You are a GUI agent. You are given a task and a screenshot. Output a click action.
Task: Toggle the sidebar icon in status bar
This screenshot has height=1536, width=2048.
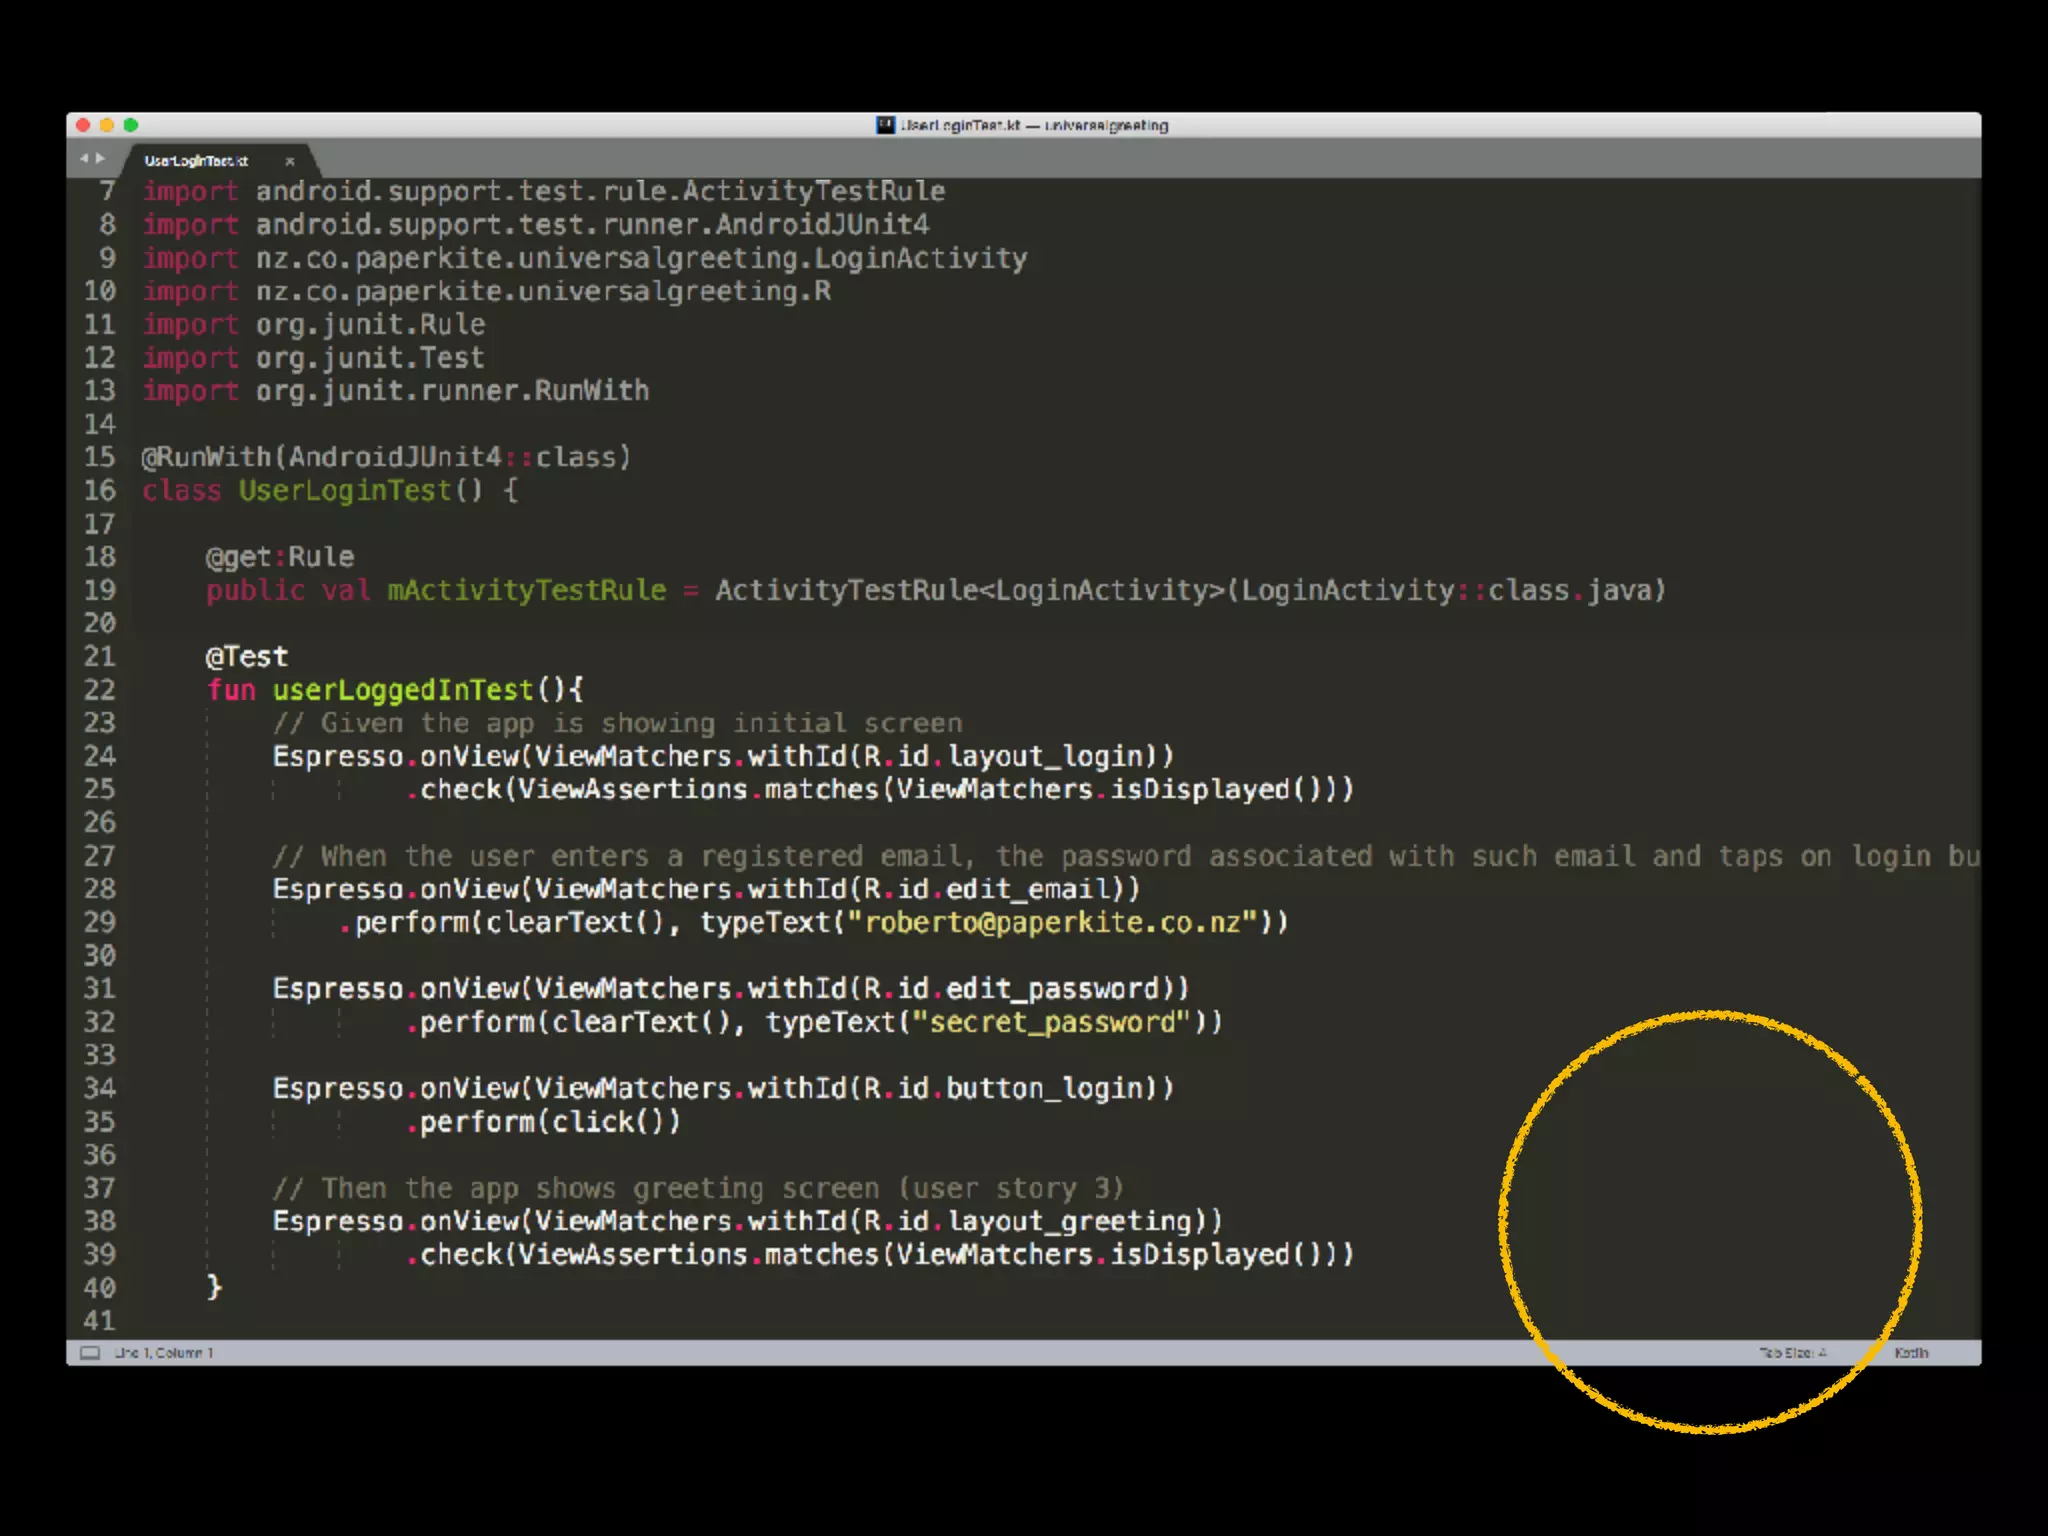90,1353
